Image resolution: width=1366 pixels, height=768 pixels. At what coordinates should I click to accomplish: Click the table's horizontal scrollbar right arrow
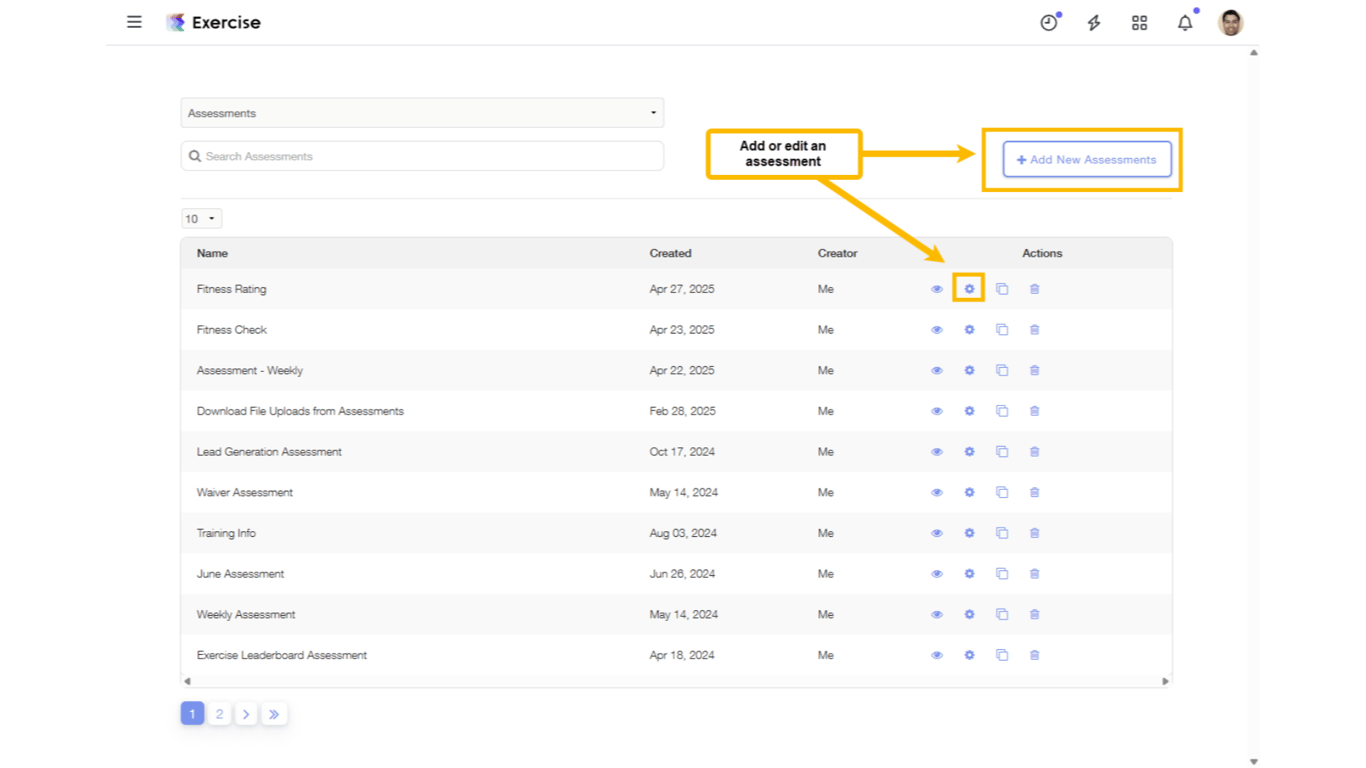coord(1165,681)
